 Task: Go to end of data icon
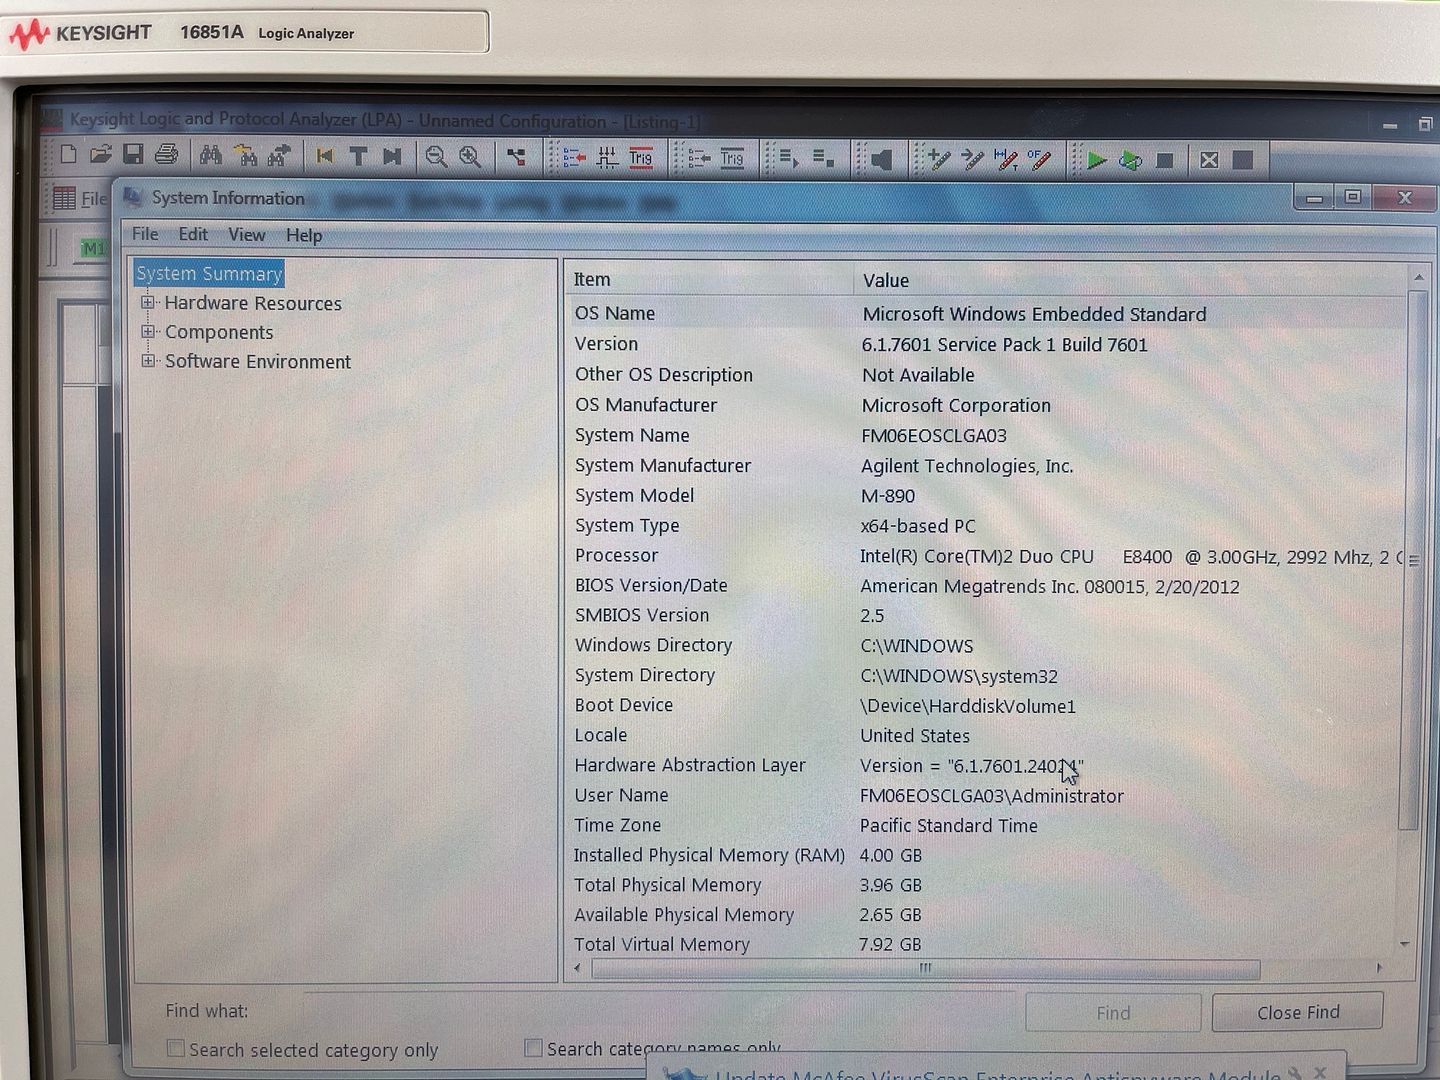pos(392,156)
